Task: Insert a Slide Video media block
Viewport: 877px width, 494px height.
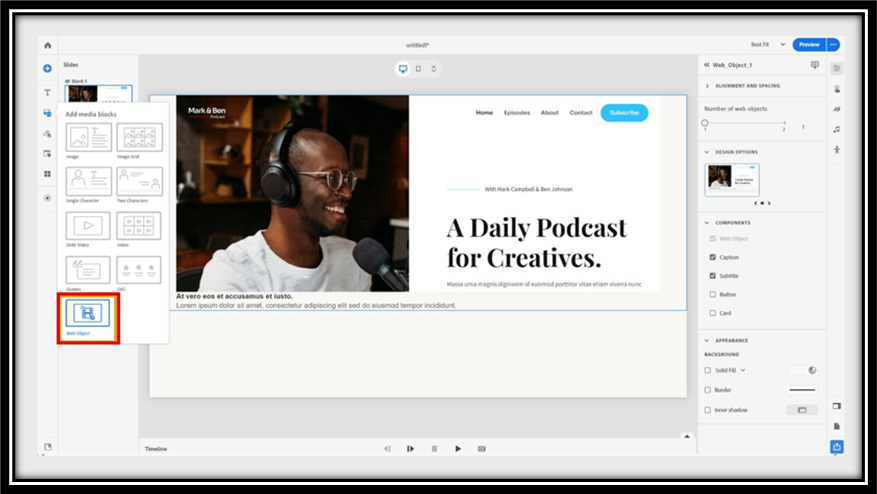Action: tap(88, 226)
